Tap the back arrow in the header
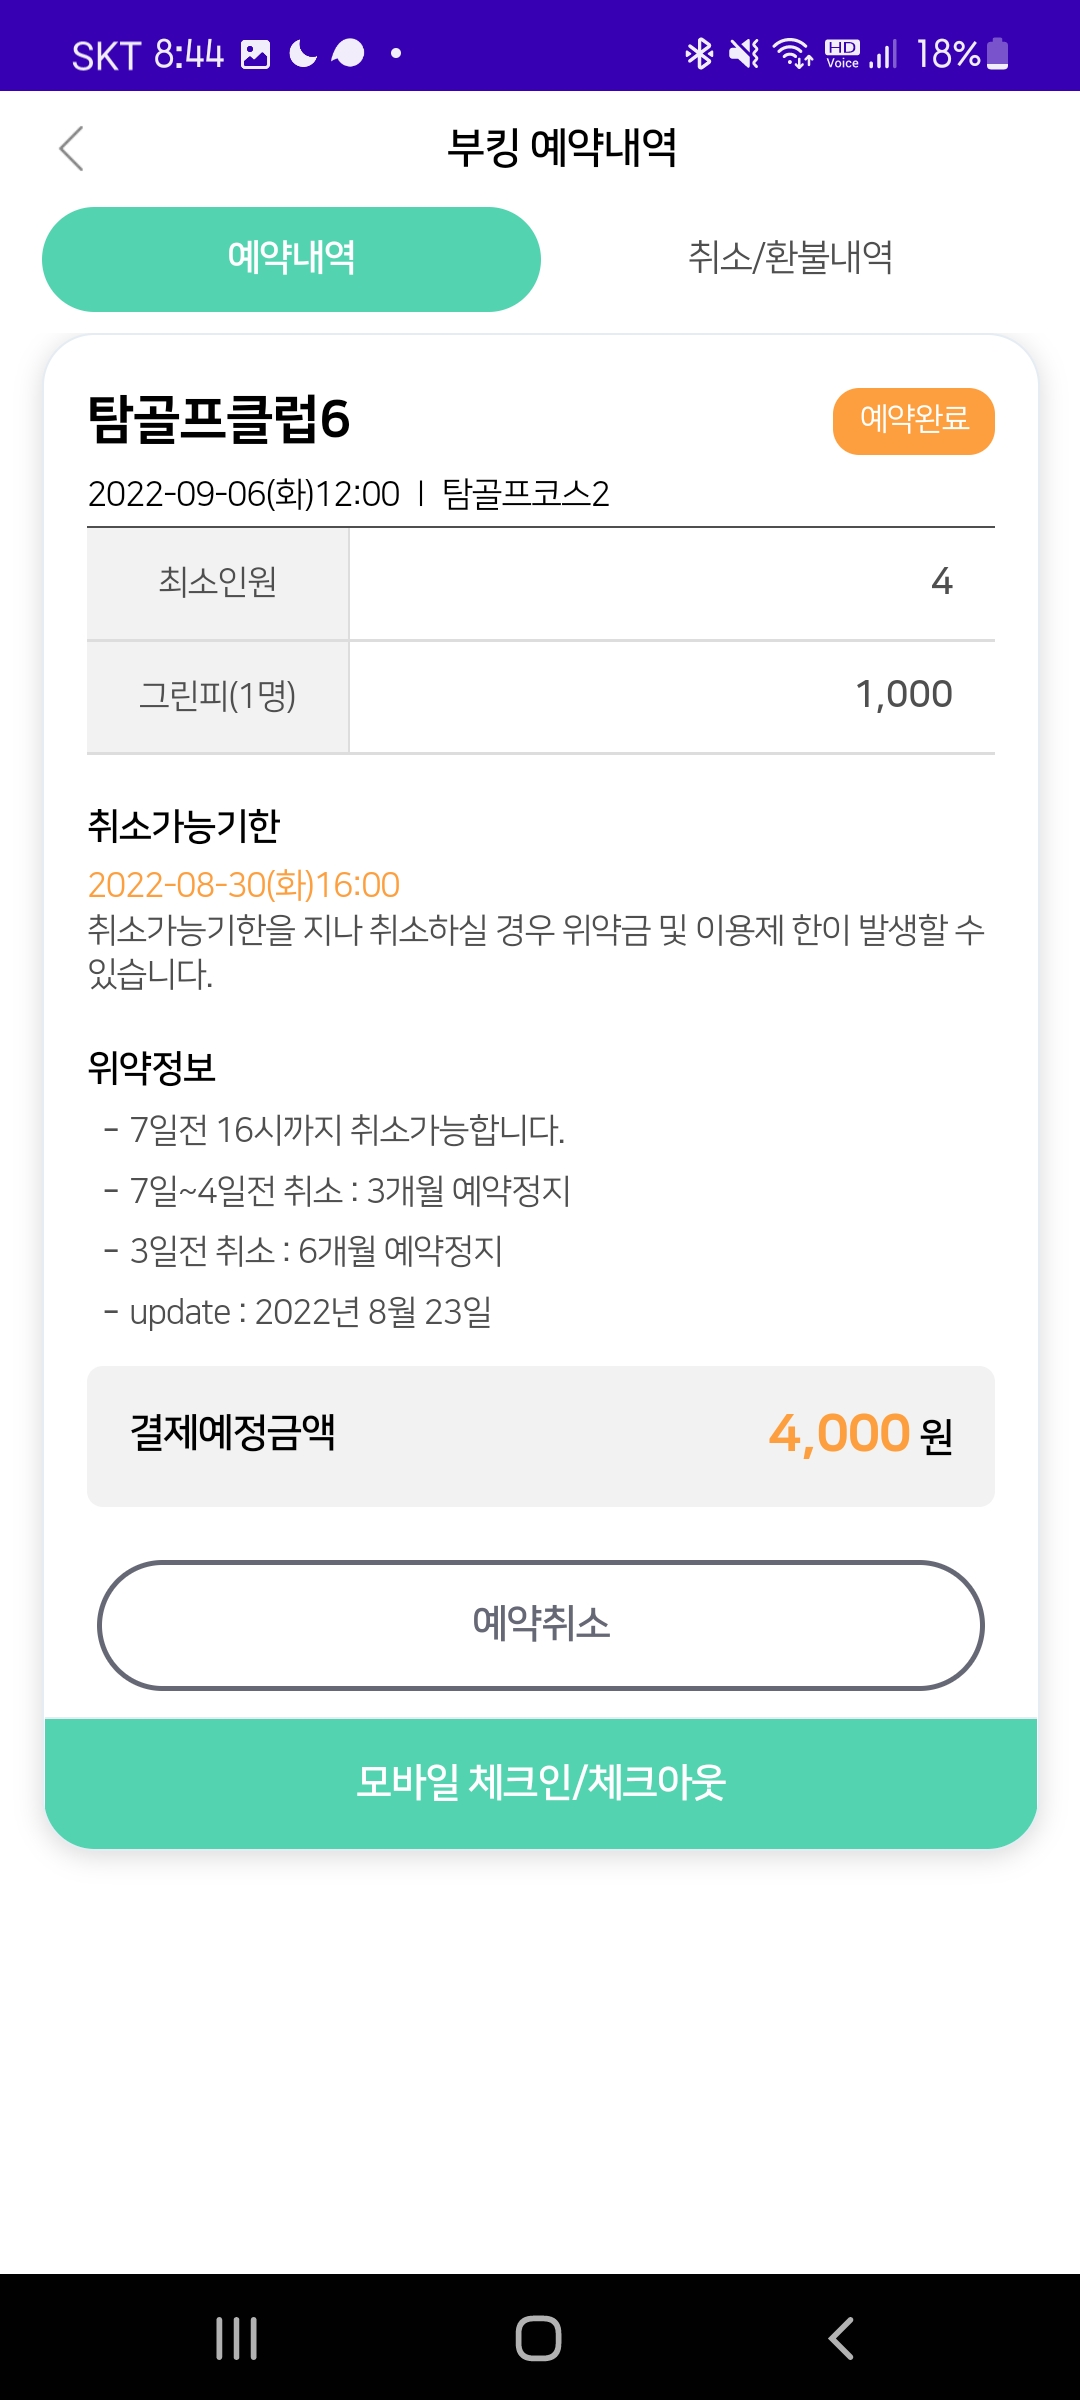Screen dimensions: 1080x2400 (71, 149)
